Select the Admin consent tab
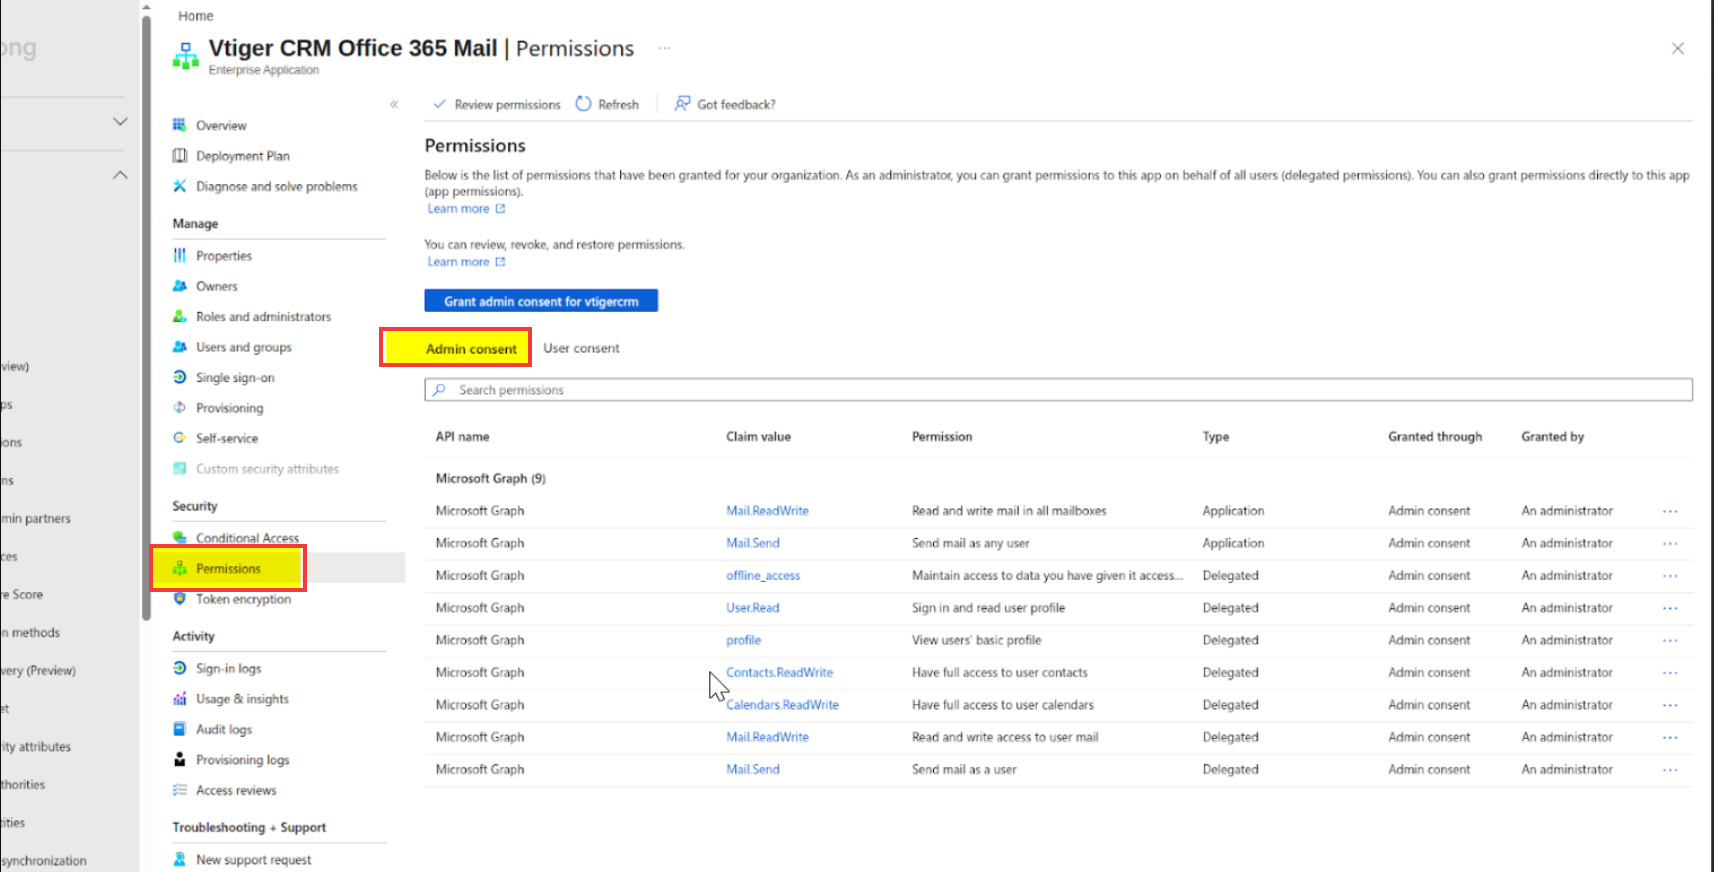 pos(471,349)
